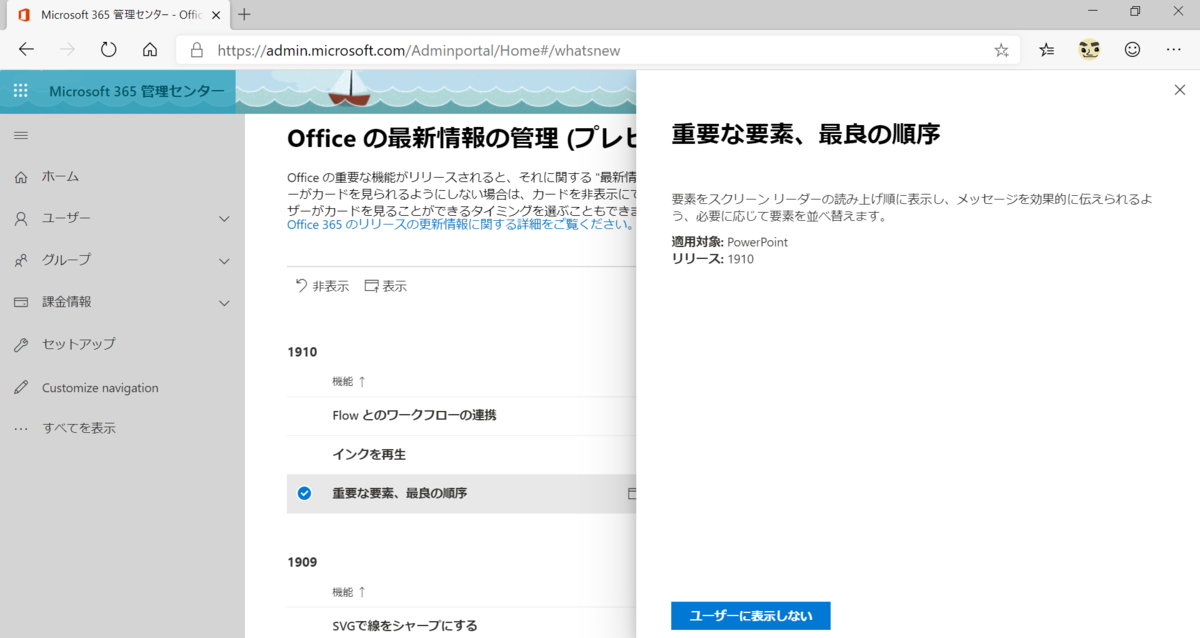Open the browser home page icon
The height and width of the screenshot is (638, 1200).
point(150,49)
